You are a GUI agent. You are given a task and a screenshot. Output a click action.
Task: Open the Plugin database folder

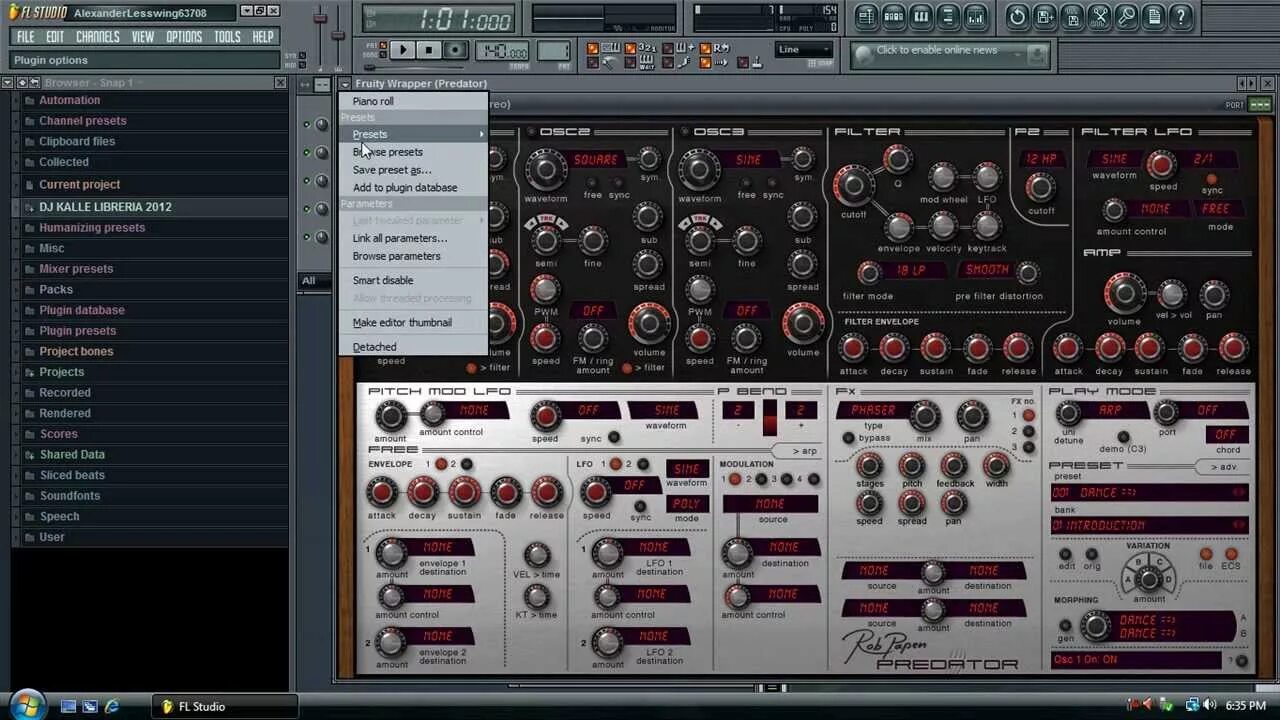click(82, 310)
